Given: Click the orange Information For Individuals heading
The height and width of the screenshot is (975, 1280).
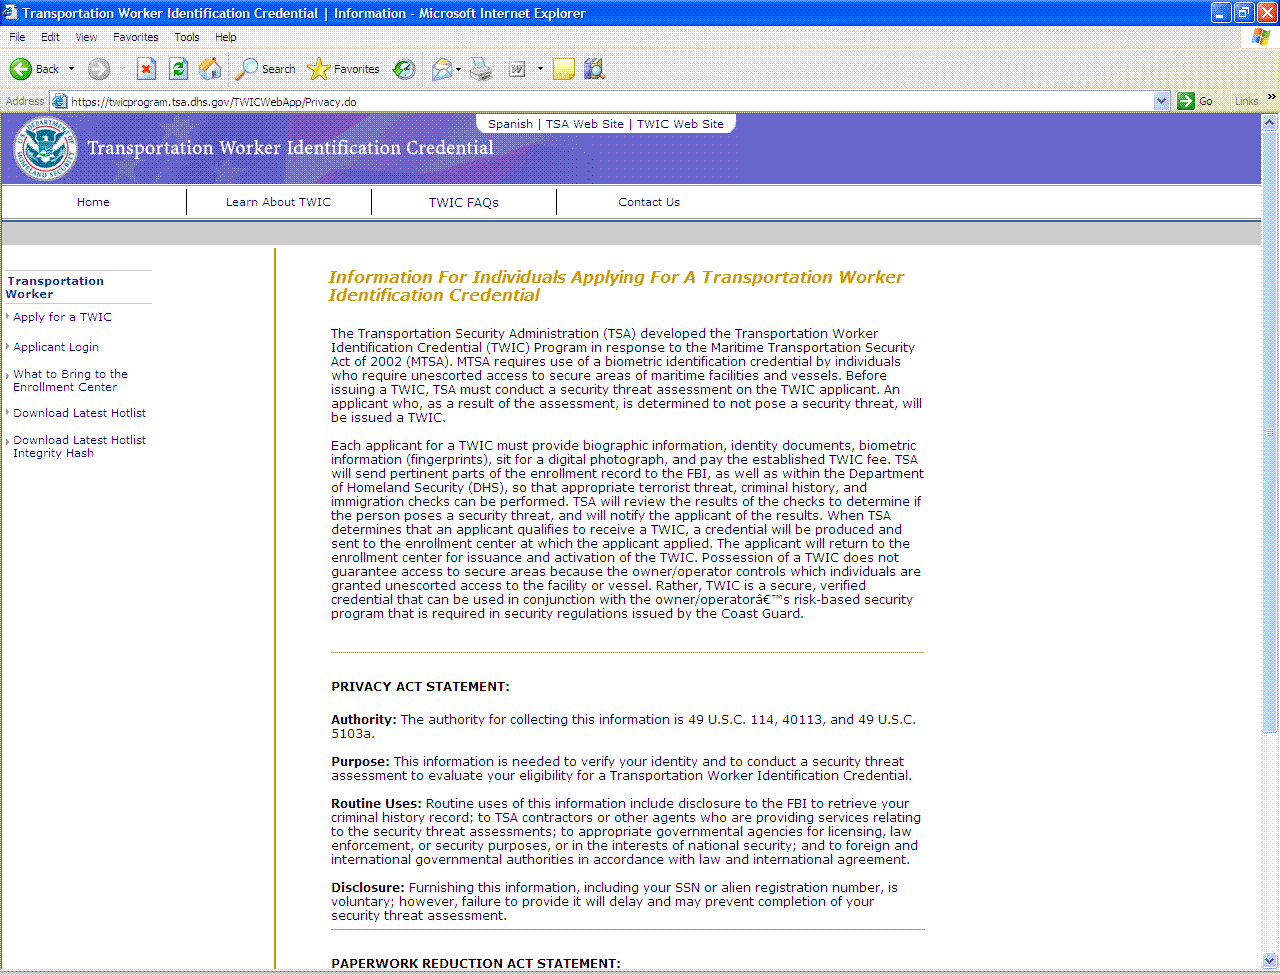Looking at the screenshot, I should tap(616, 286).
